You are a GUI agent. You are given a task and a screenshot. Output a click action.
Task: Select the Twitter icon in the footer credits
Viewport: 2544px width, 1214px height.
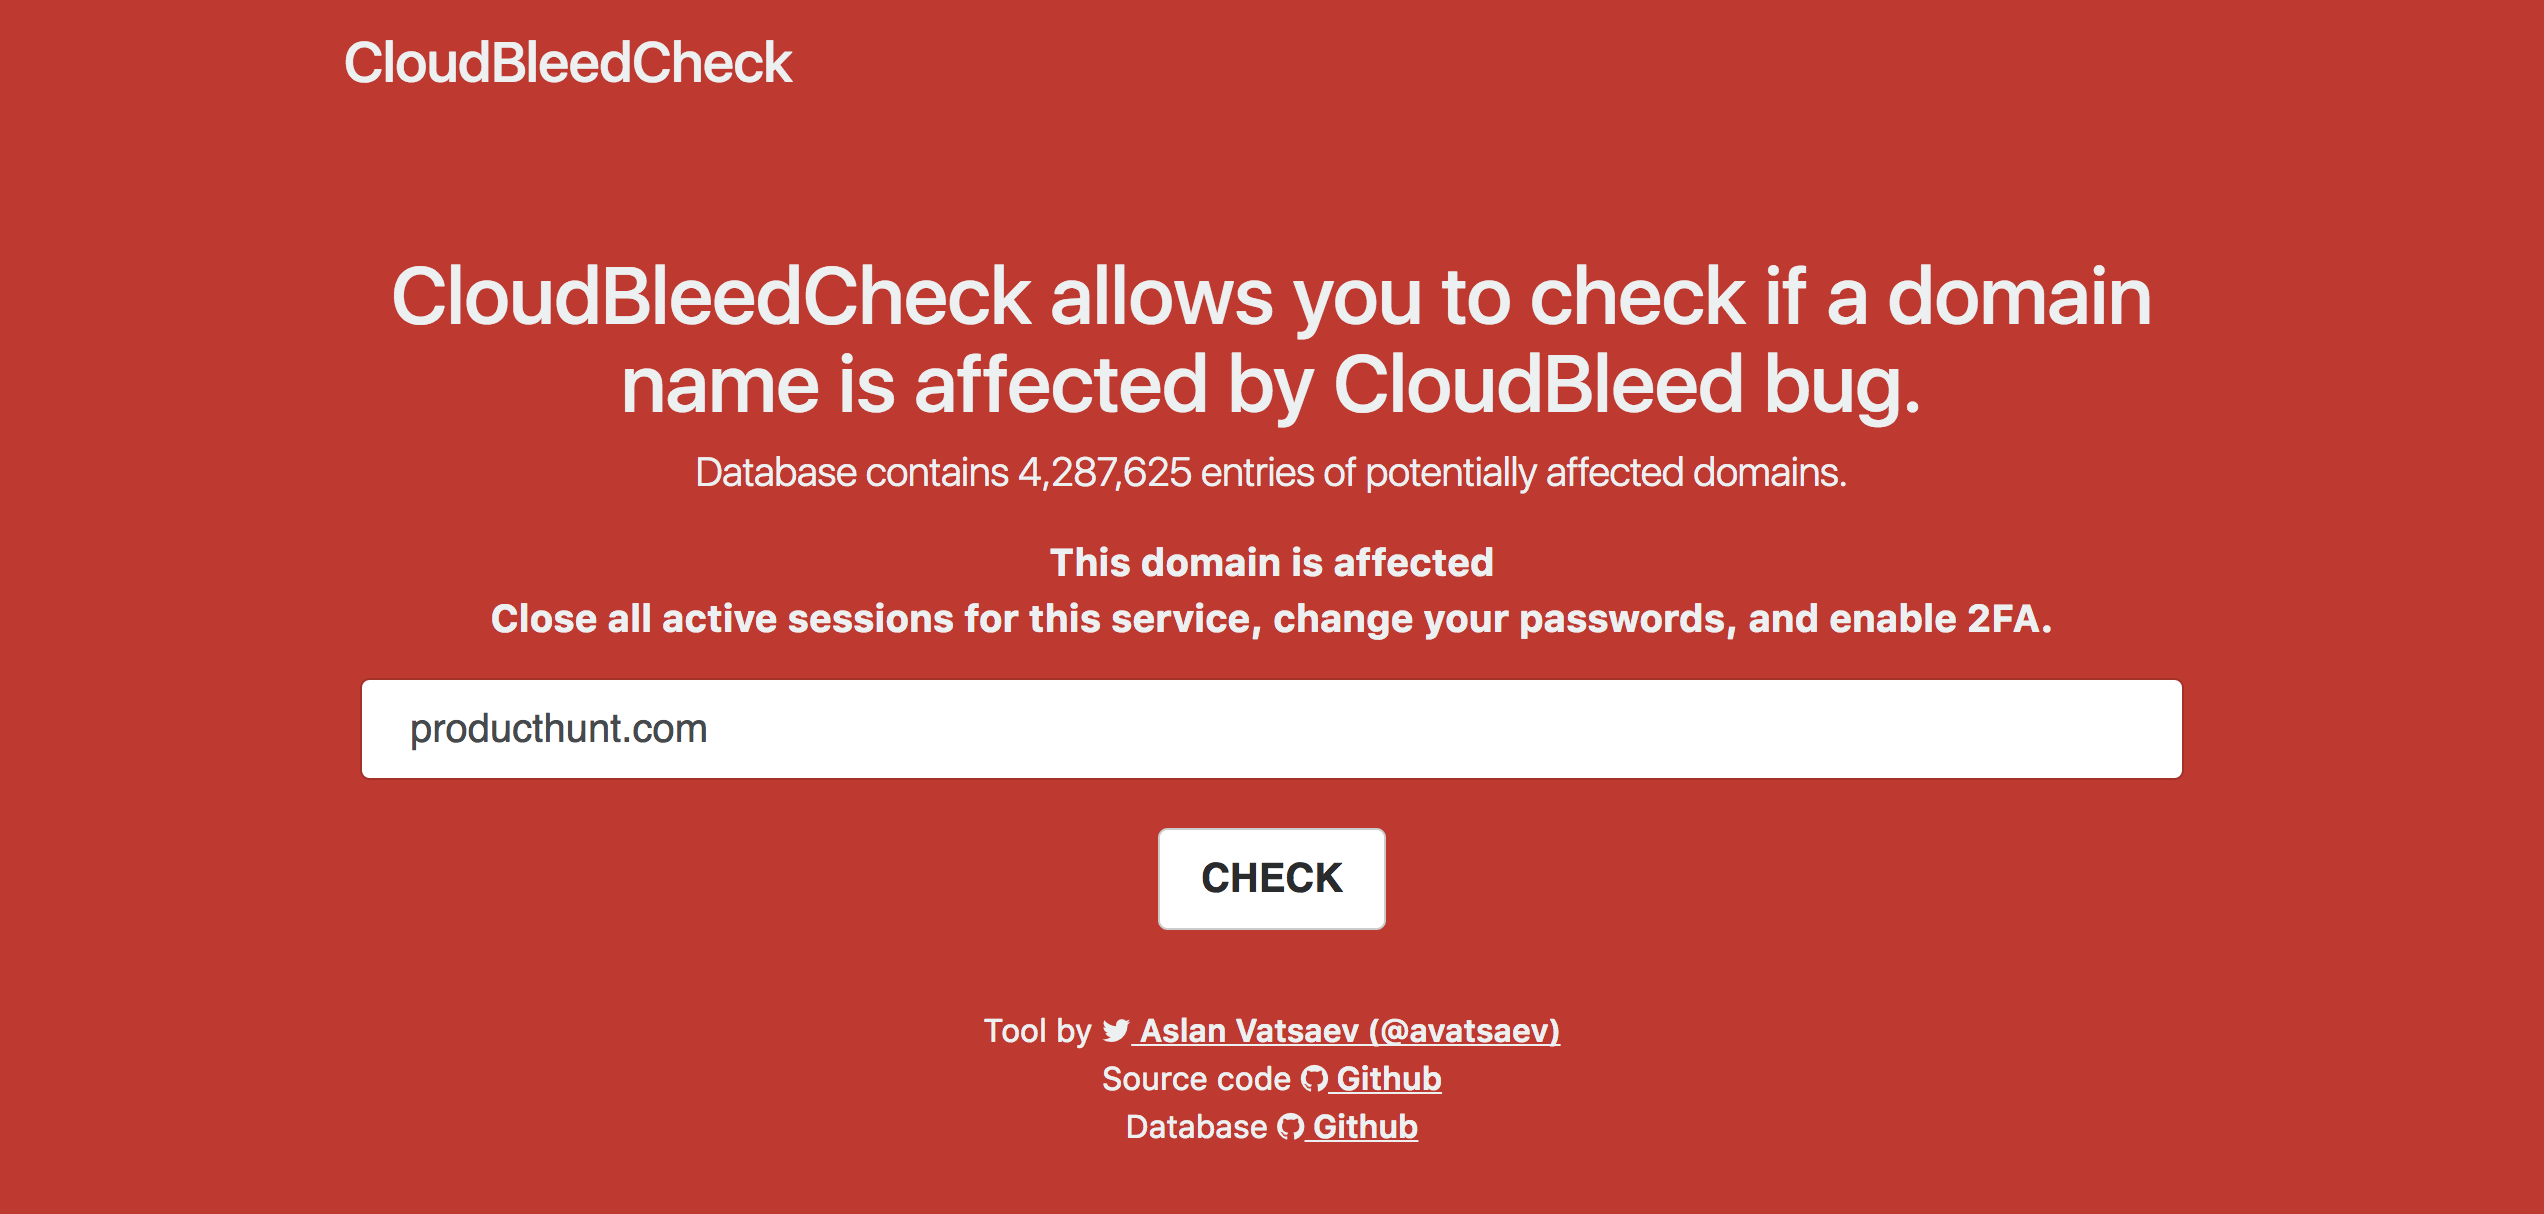pyautogui.click(x=1115, y=1031)
